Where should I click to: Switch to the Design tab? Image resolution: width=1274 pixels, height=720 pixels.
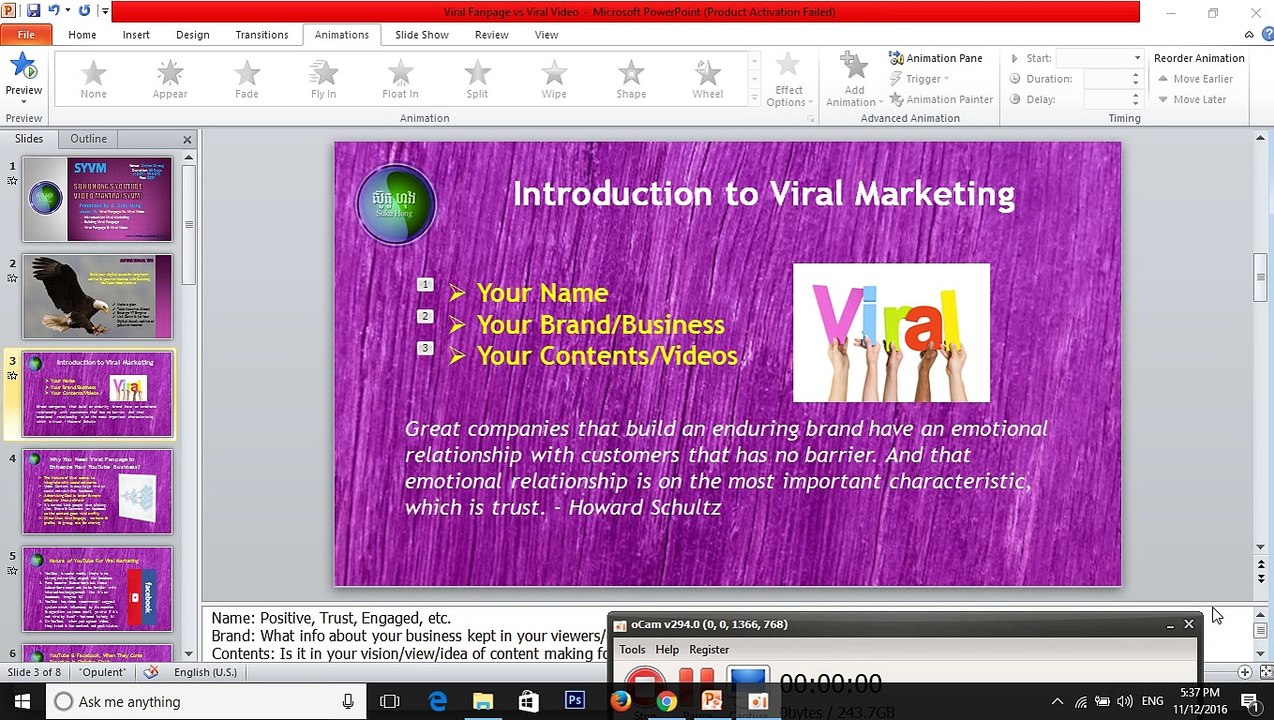point(193,34)
